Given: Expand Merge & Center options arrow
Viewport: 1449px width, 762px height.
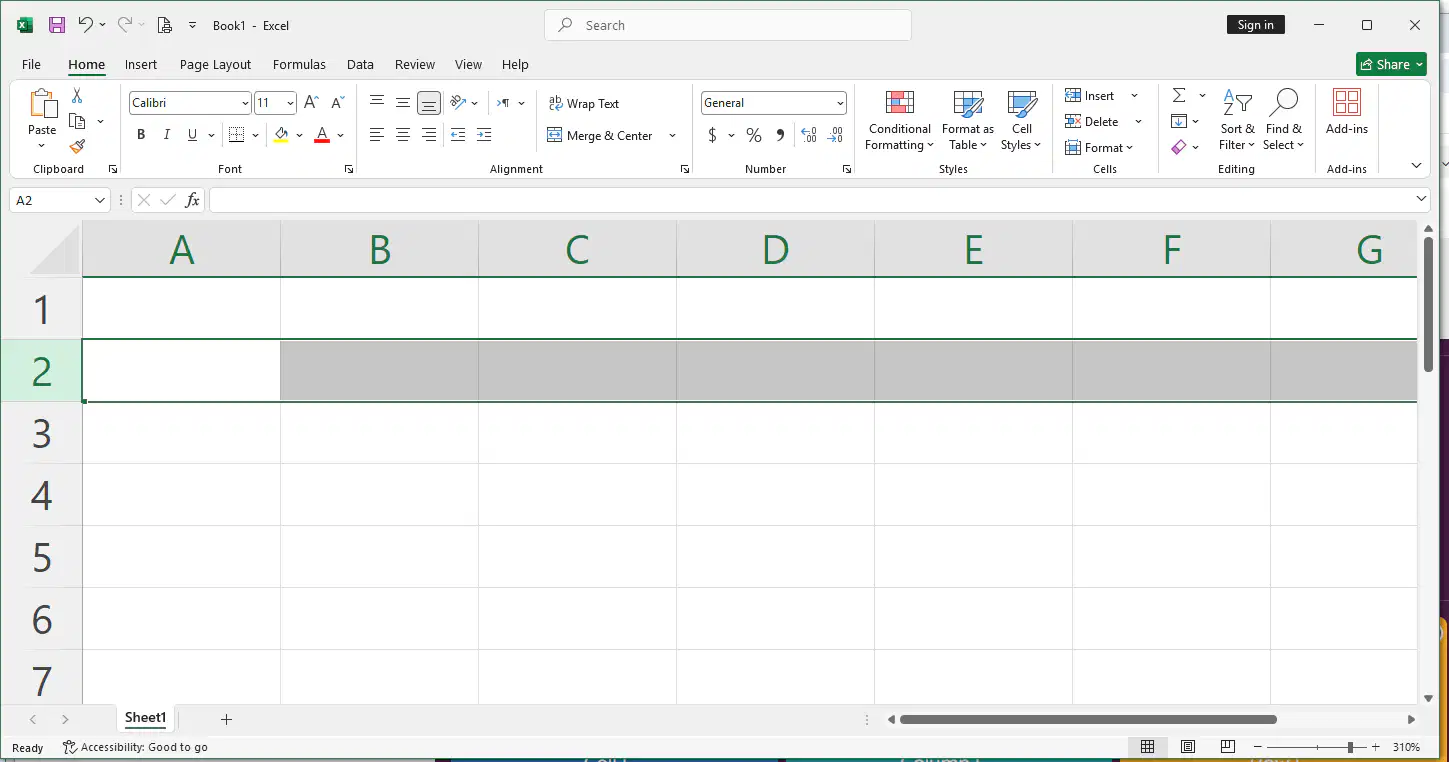Looking at the screenshot, I should coord(672,135).
